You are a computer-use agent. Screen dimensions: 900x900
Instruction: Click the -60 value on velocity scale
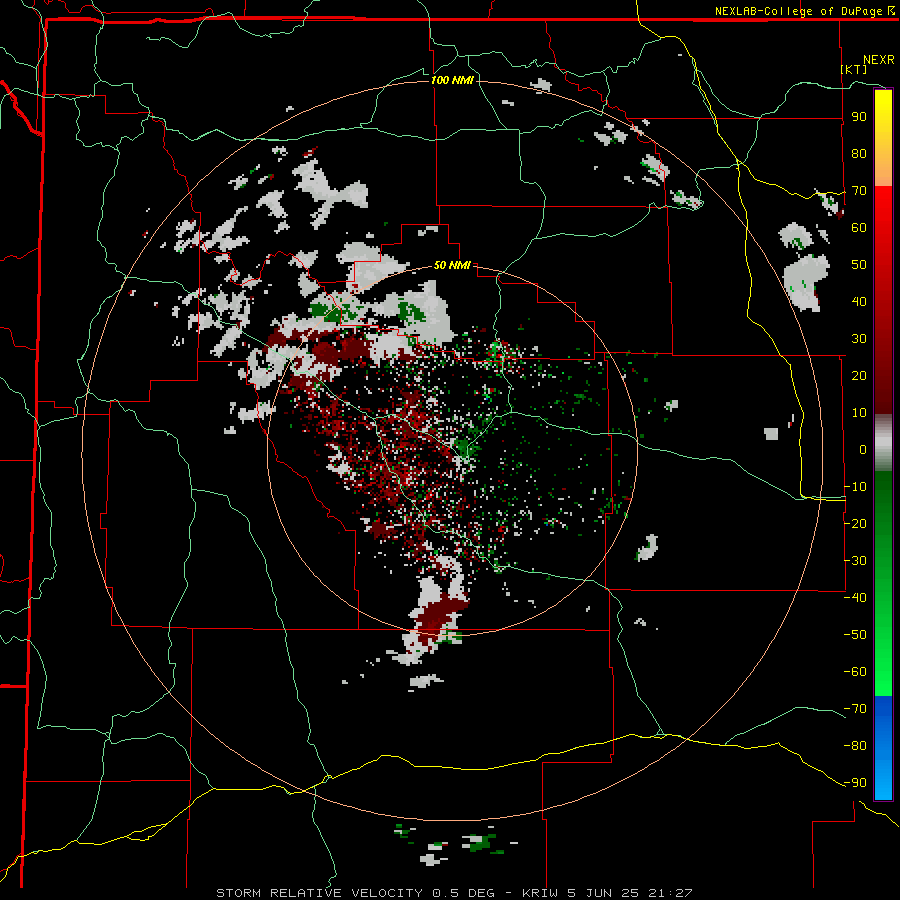pyautogui.click(x=855, y=672)
